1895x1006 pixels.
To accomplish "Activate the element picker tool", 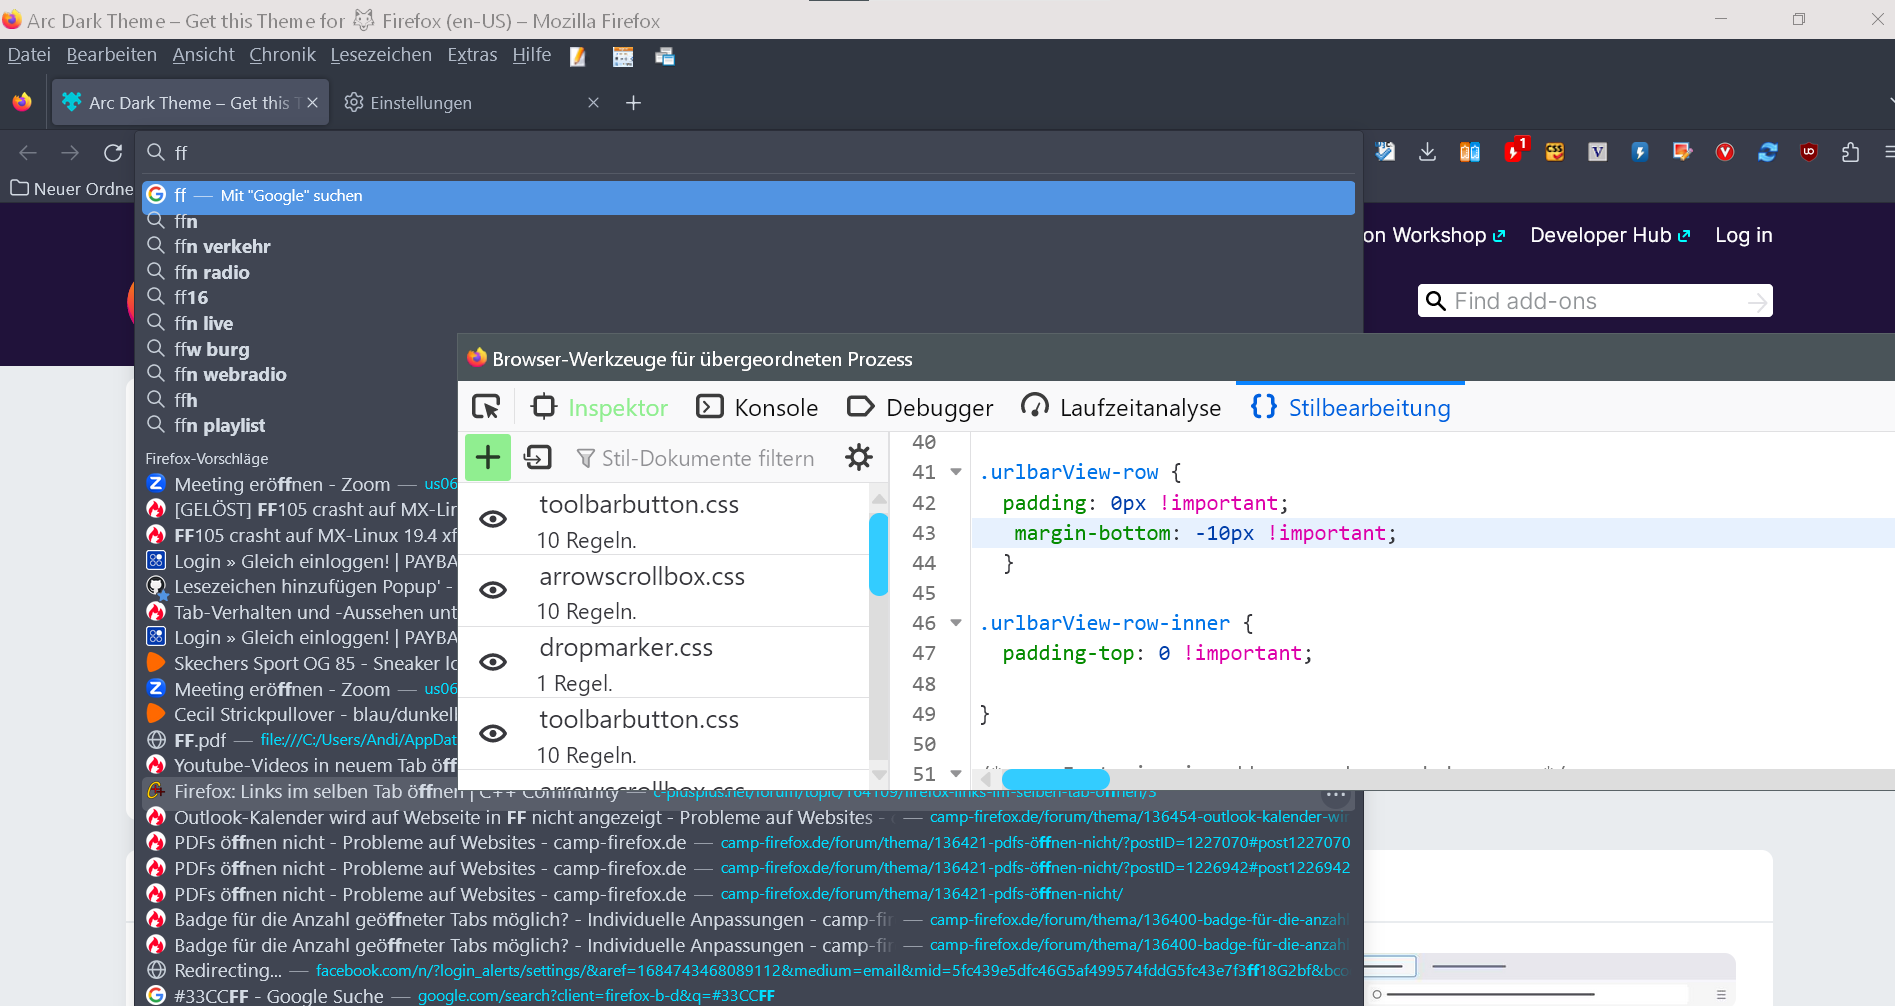I will (486, 407).
